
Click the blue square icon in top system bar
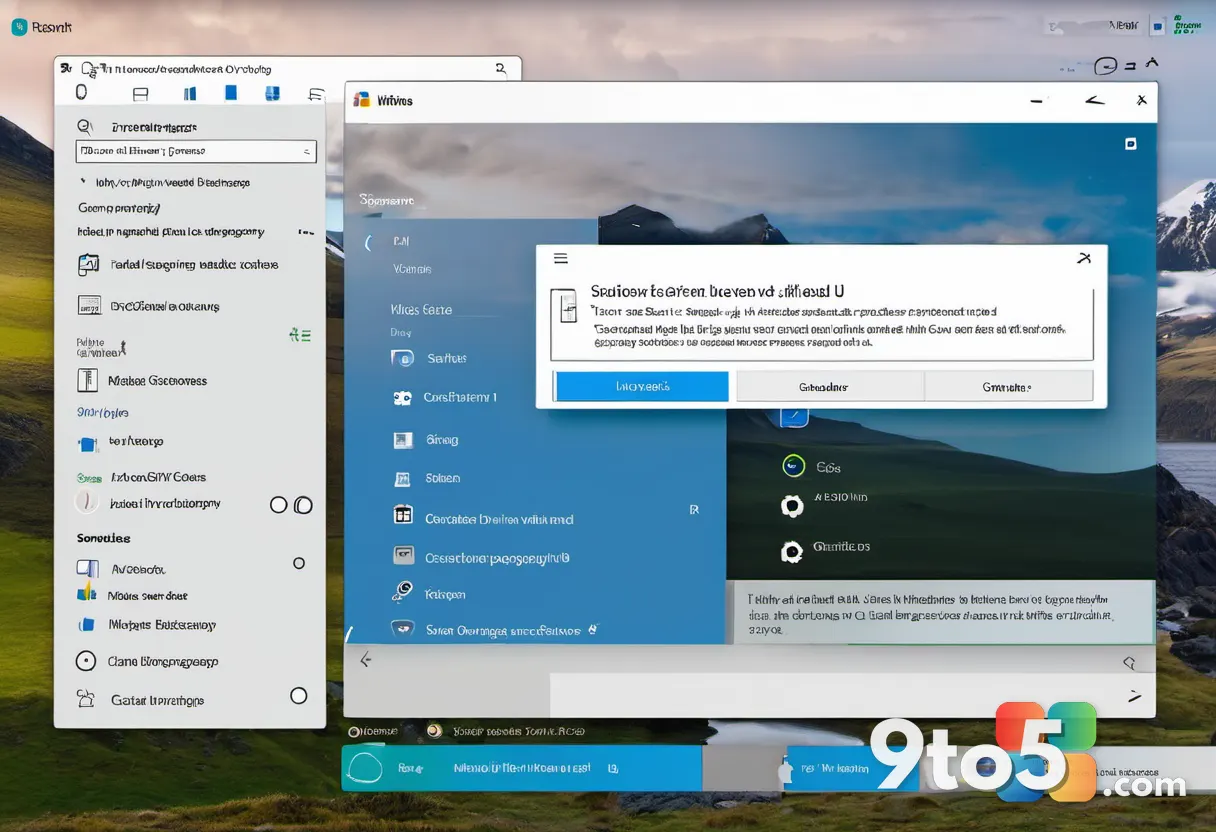pos(1157,27)
